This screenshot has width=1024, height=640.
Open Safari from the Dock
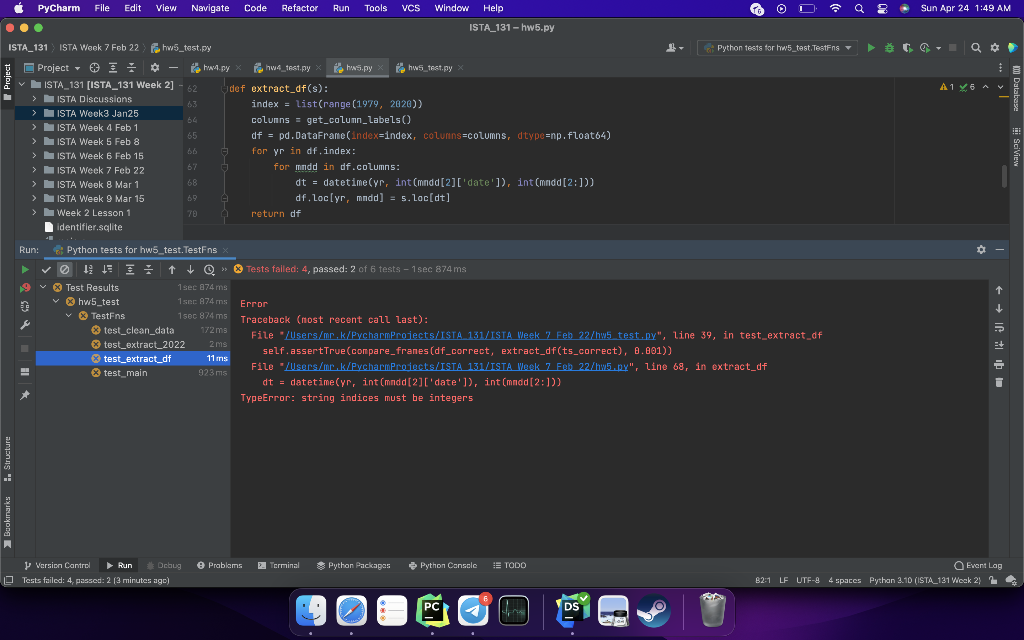click(351, 611)
